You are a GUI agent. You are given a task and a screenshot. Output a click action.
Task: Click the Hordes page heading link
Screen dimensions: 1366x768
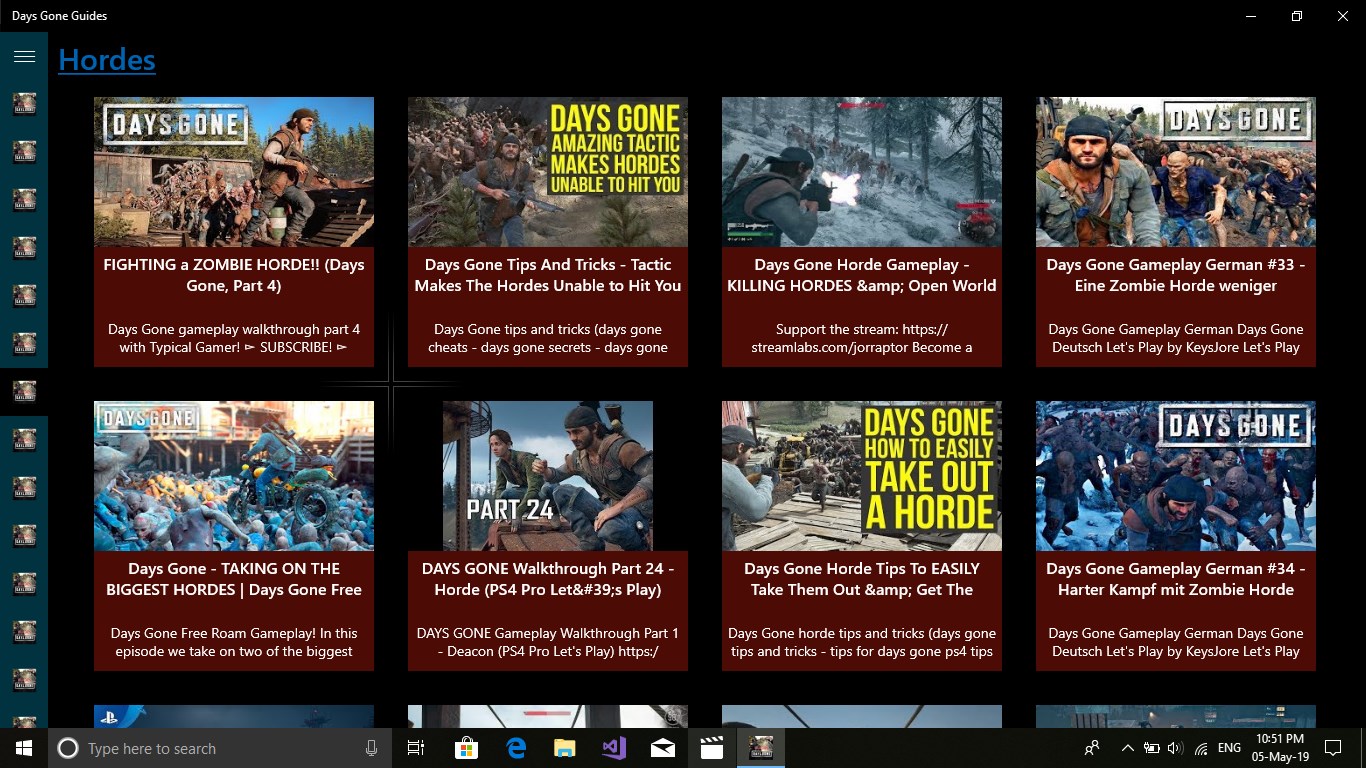click(107, 60)
